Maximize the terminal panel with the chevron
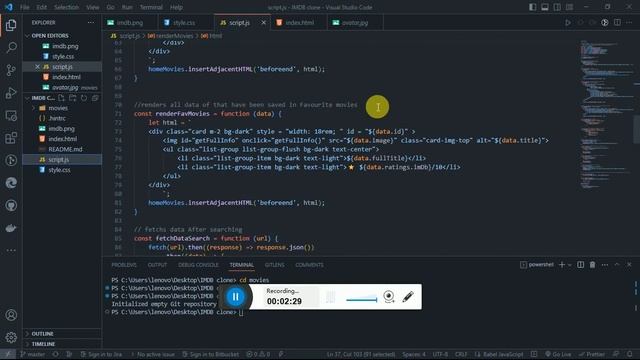The width and height of the screenshot is (640, 360). coord(617,265)
